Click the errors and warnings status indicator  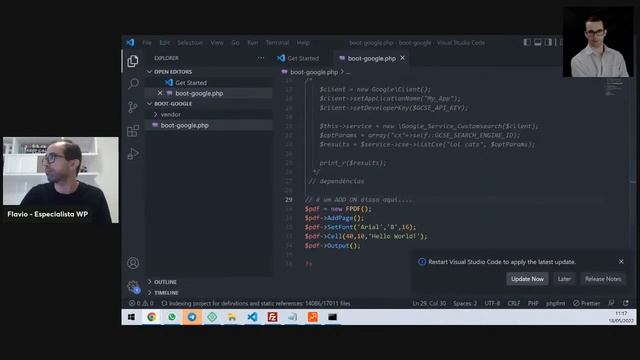(141, 303)
